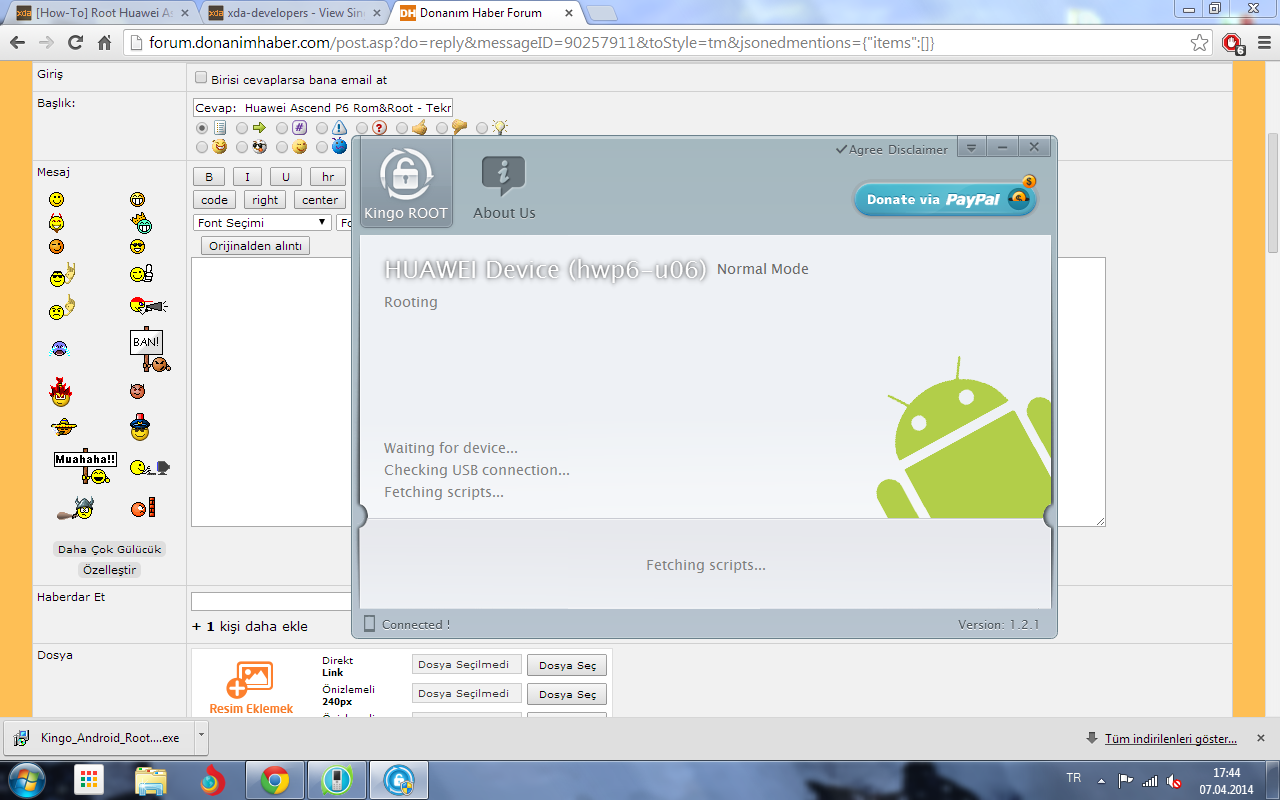This screenshot has width=1280, height=800.
Task: Click in the Başlık title input field
Action: click(x=322, y=107)
